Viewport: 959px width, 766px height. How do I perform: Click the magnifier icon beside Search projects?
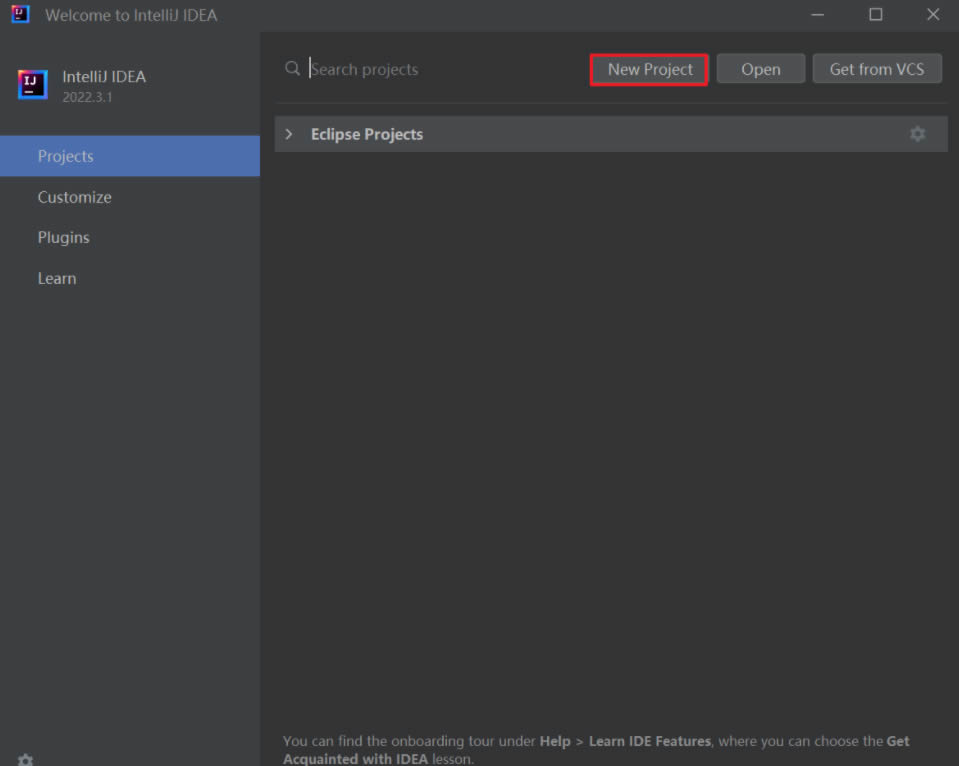coord(292,69)
